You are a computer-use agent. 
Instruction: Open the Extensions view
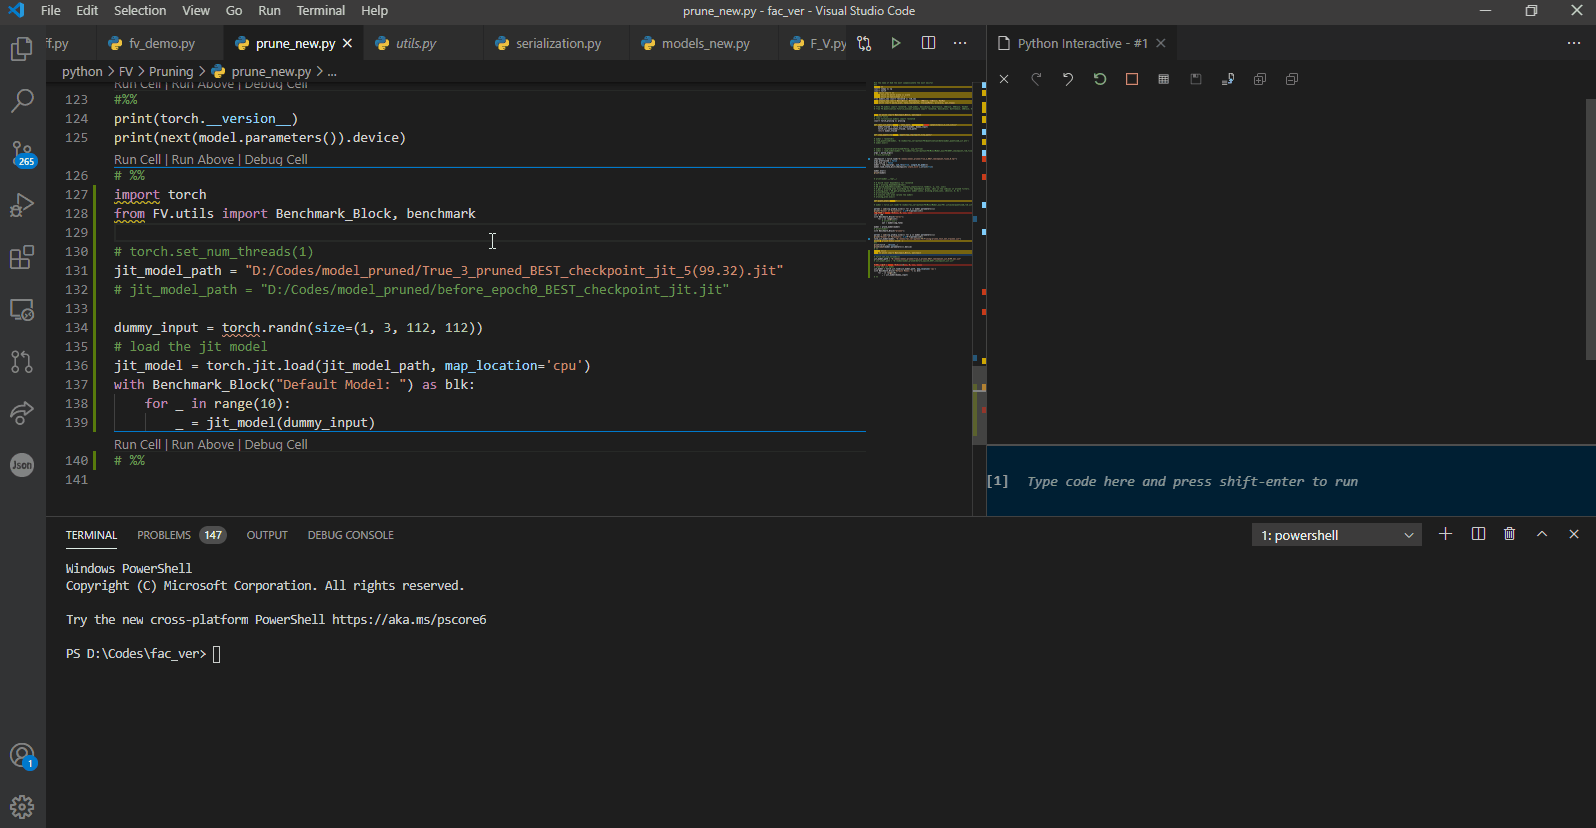click(22, 257)
